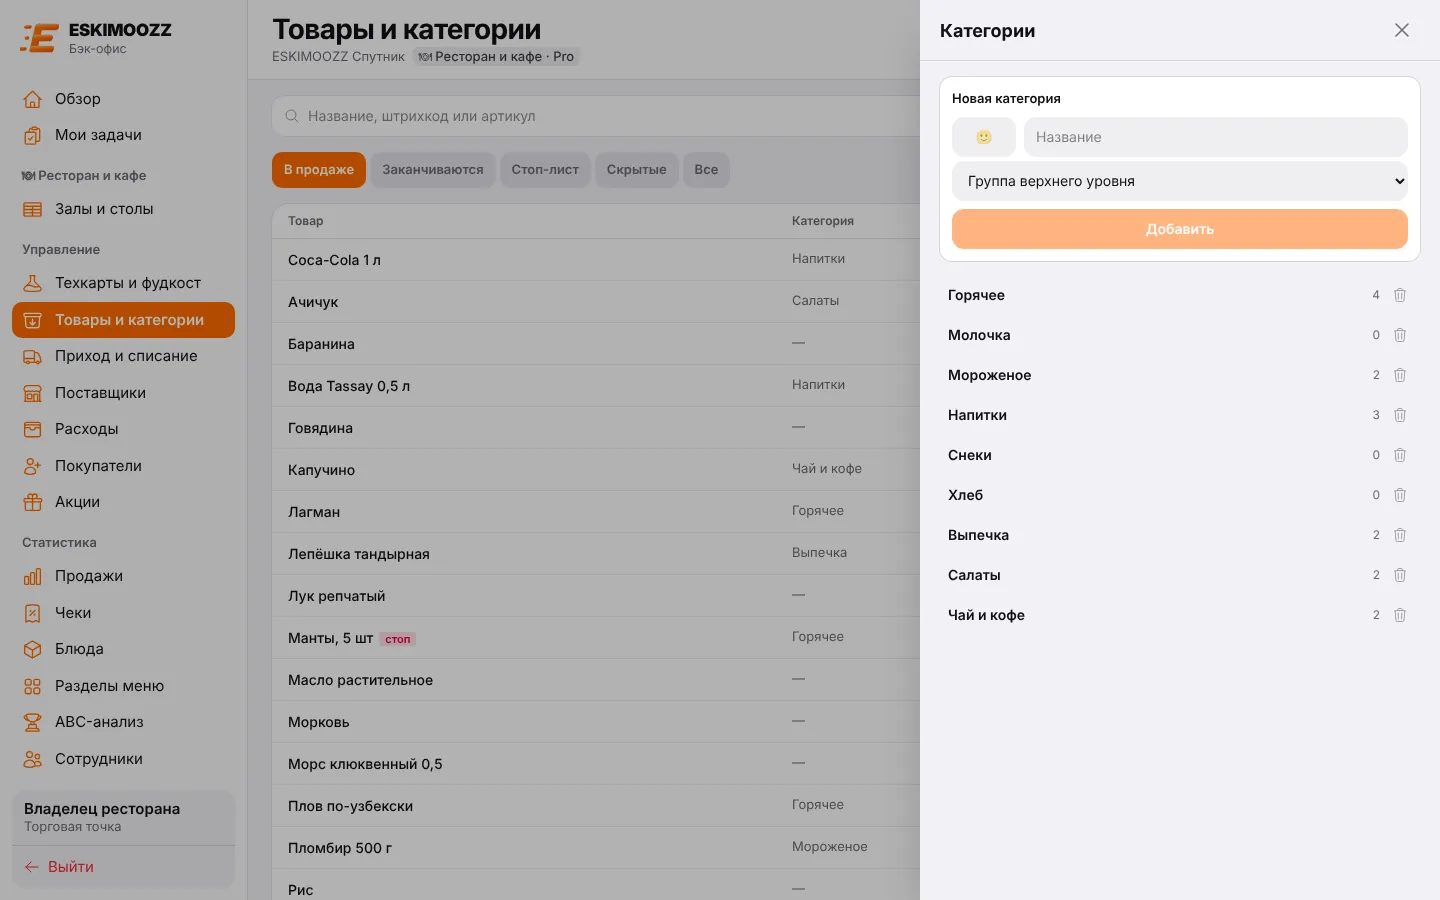Click the Акции gift icon

[33, 502]
